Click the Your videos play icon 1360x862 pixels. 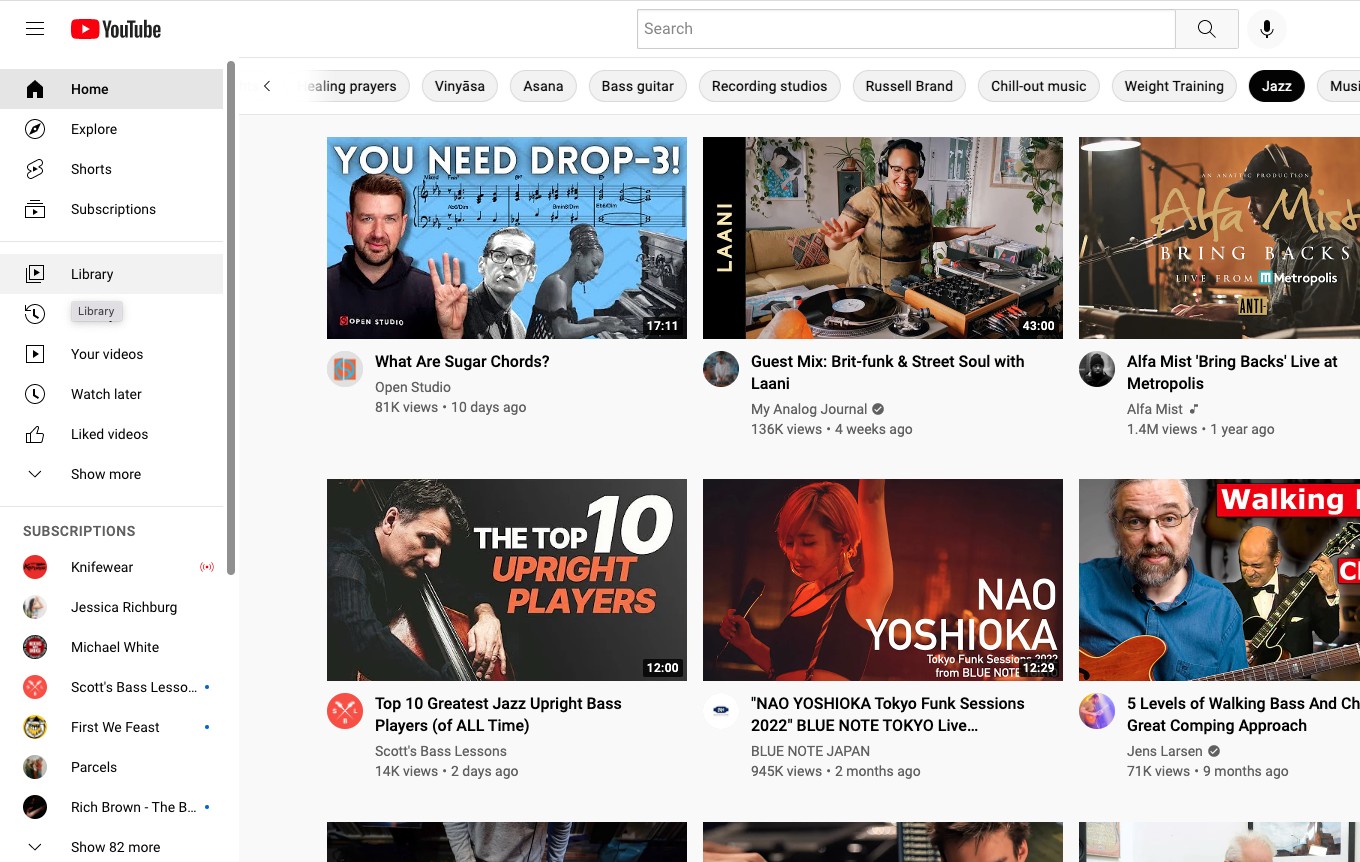tap(35, 354)
